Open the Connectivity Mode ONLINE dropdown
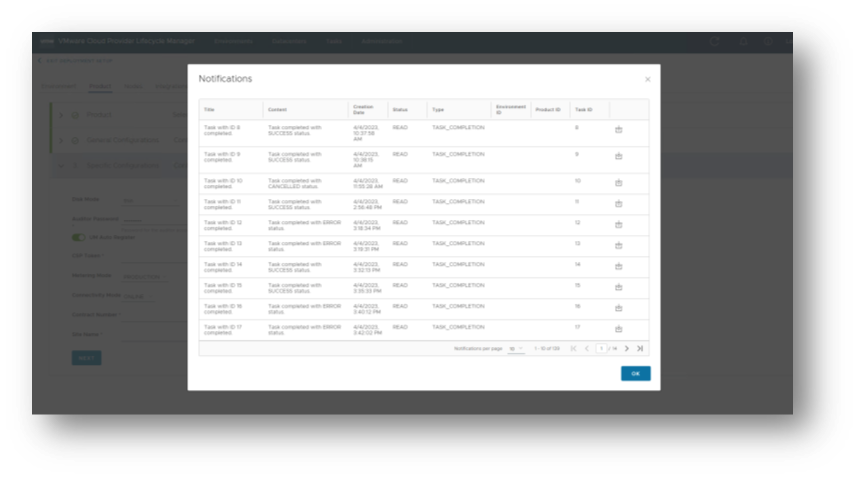The image size is (859, 480). click(x=138, y=296)
